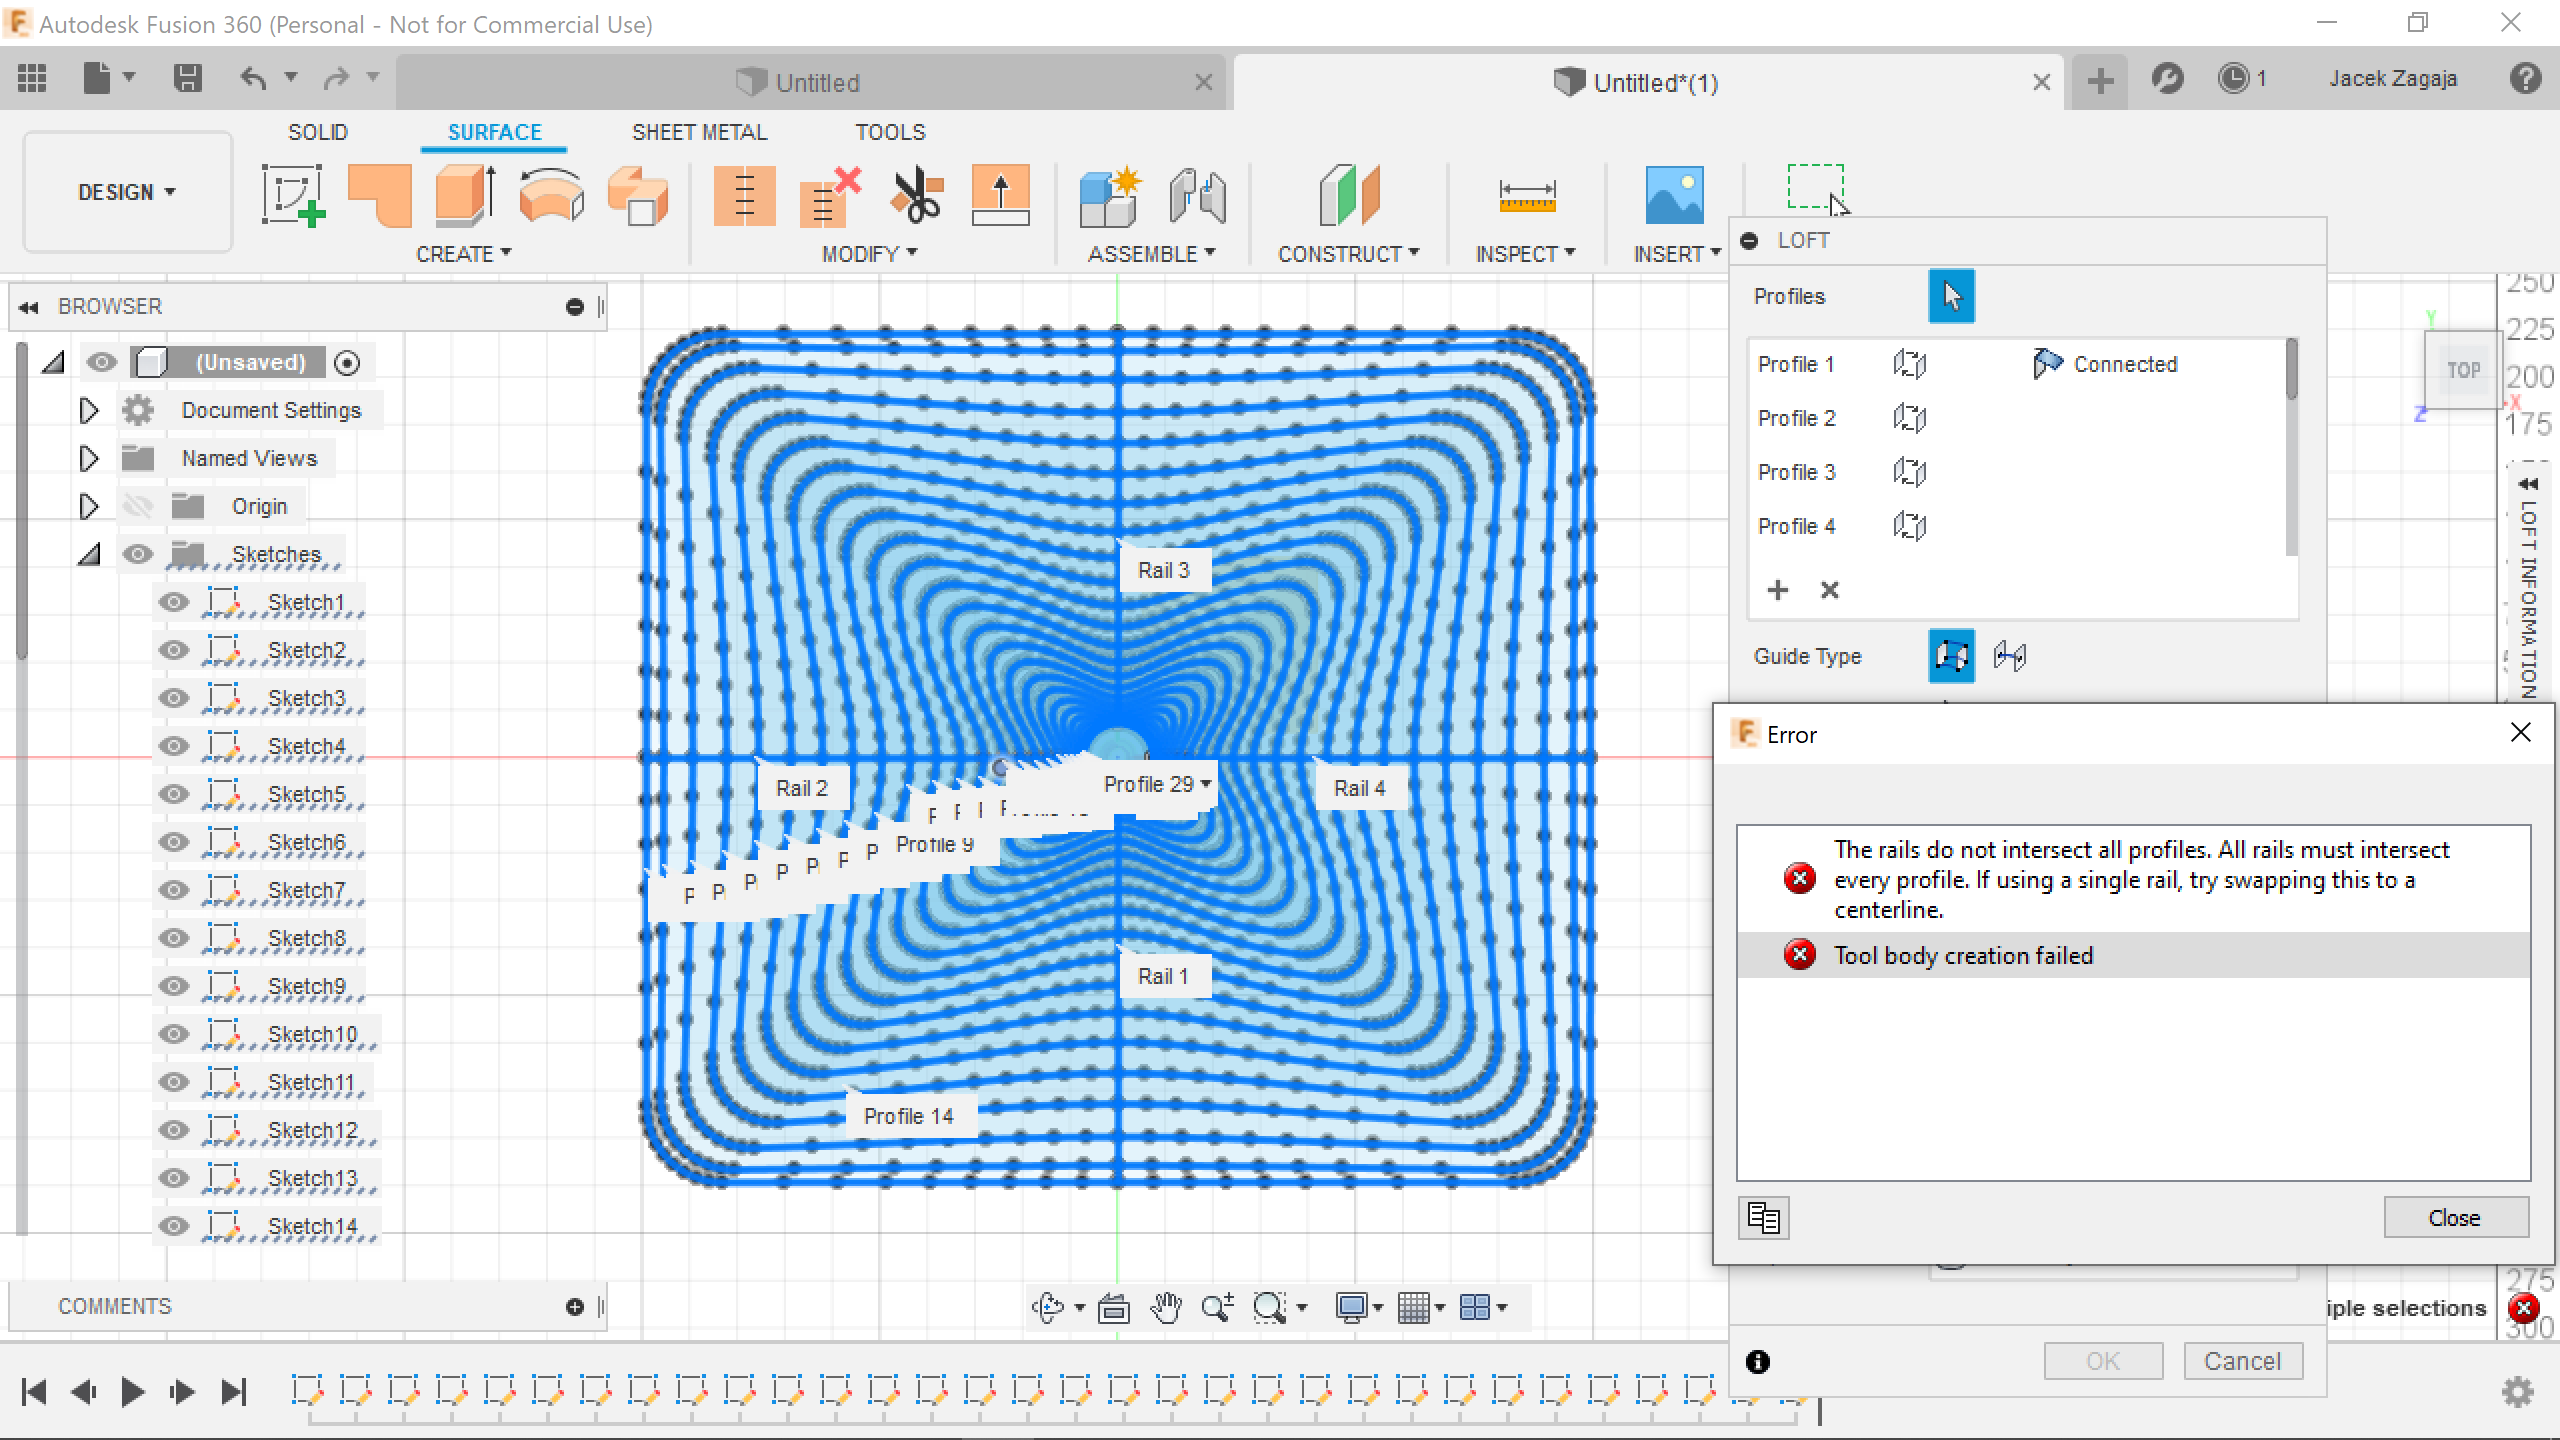This screenshot has width=2560, height=1440.
Task: Toggle visibility of Sketch14
Action: coord(174,1226)
